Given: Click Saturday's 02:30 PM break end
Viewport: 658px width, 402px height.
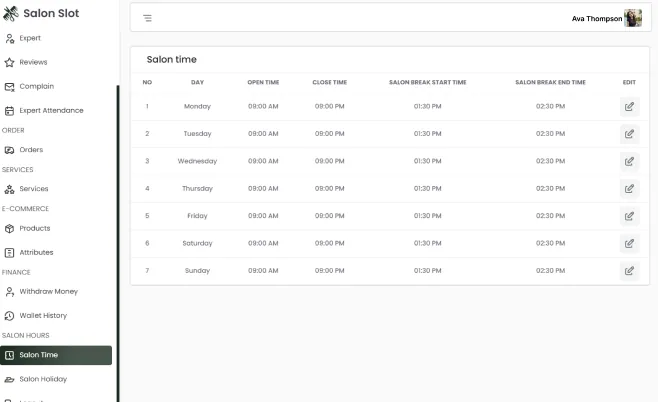Looking at the screenshot, I should [x=550, y=243].
